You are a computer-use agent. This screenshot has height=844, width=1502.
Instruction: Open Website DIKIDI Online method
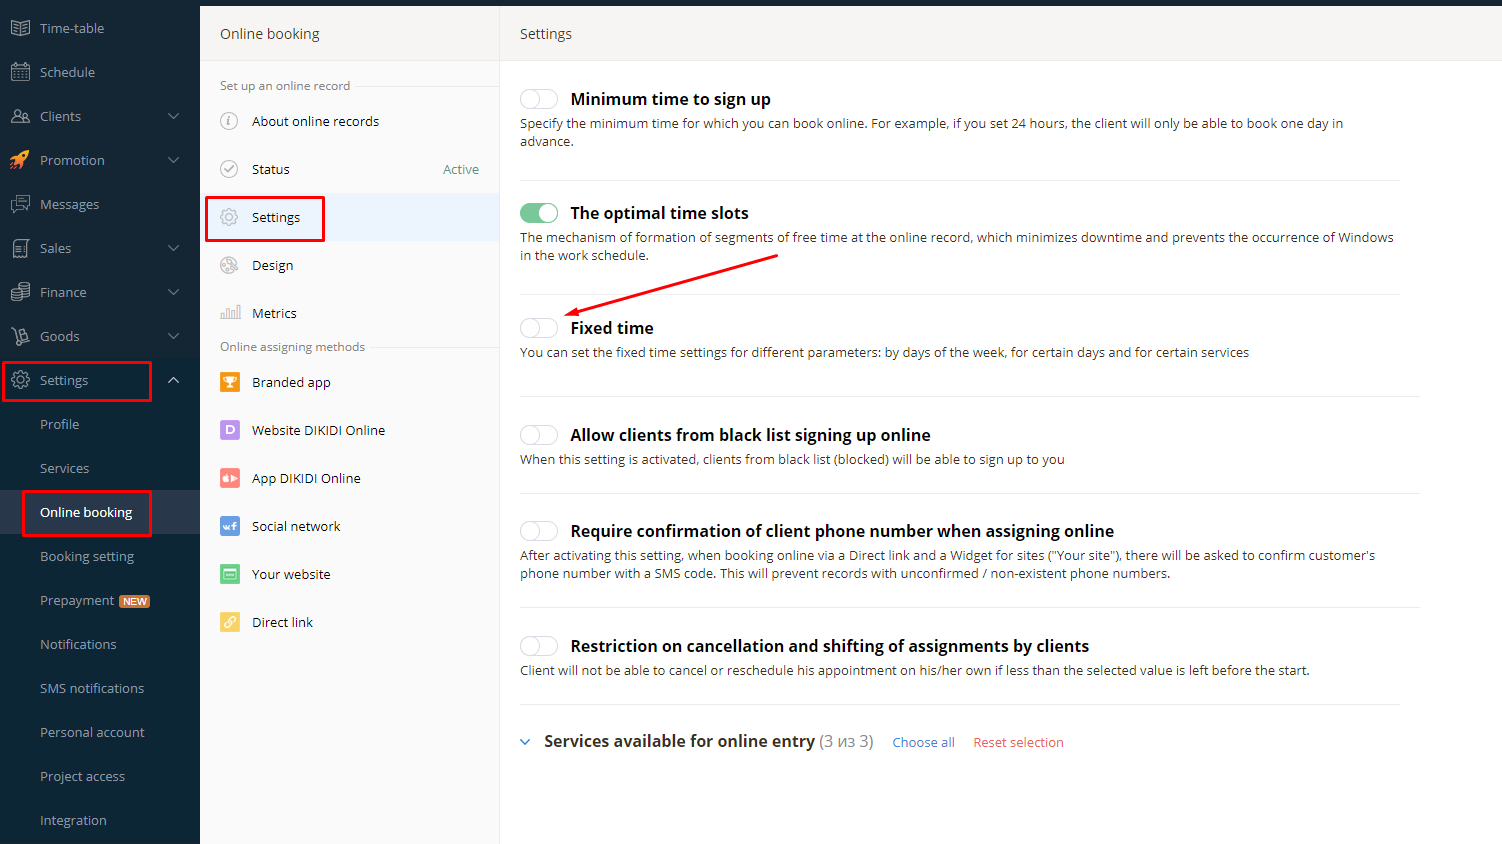tap(318, 430)
